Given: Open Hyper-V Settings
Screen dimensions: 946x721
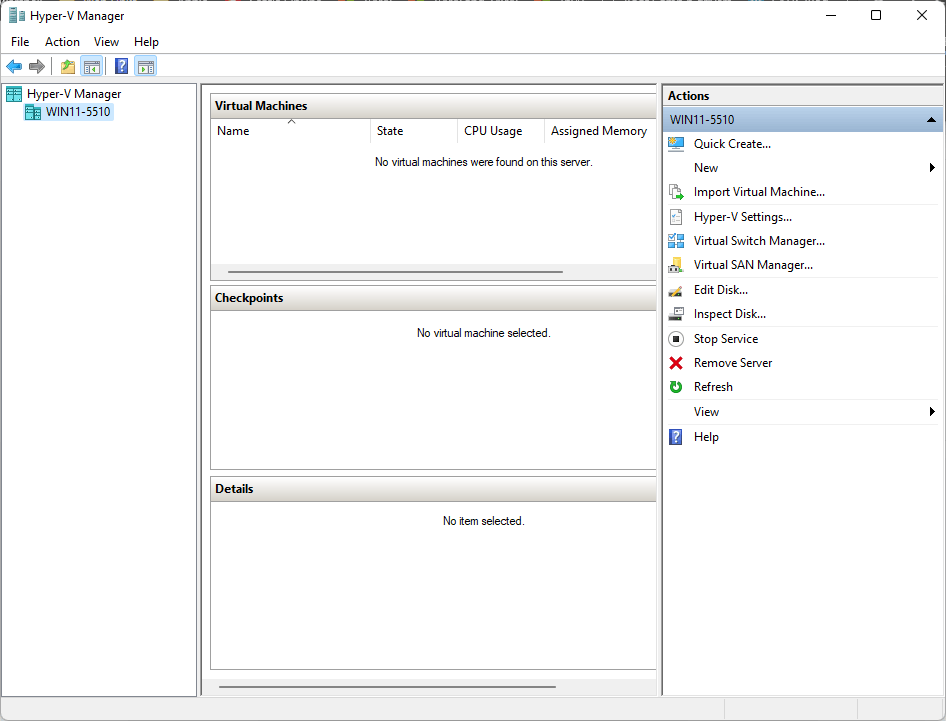Looking at the screenshot, I should [743, 217].
